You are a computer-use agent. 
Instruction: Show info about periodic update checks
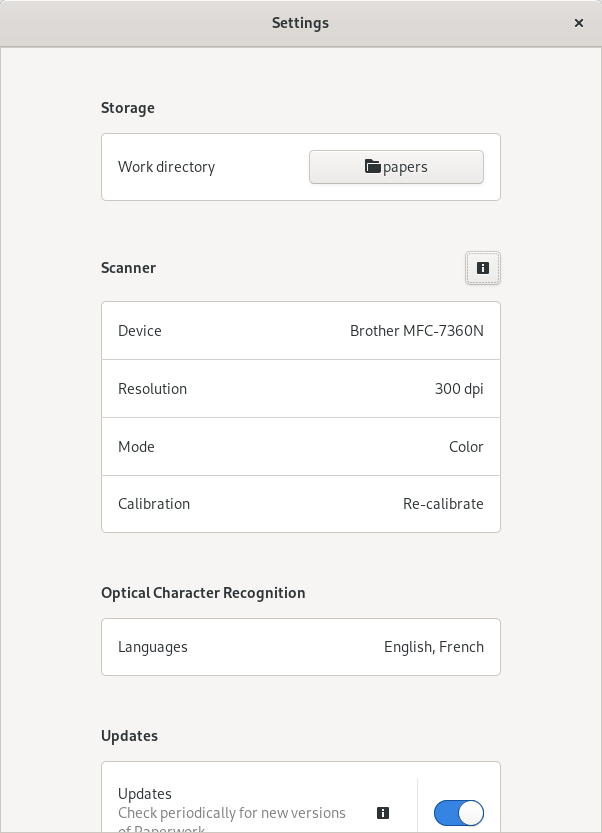[383, 813]
